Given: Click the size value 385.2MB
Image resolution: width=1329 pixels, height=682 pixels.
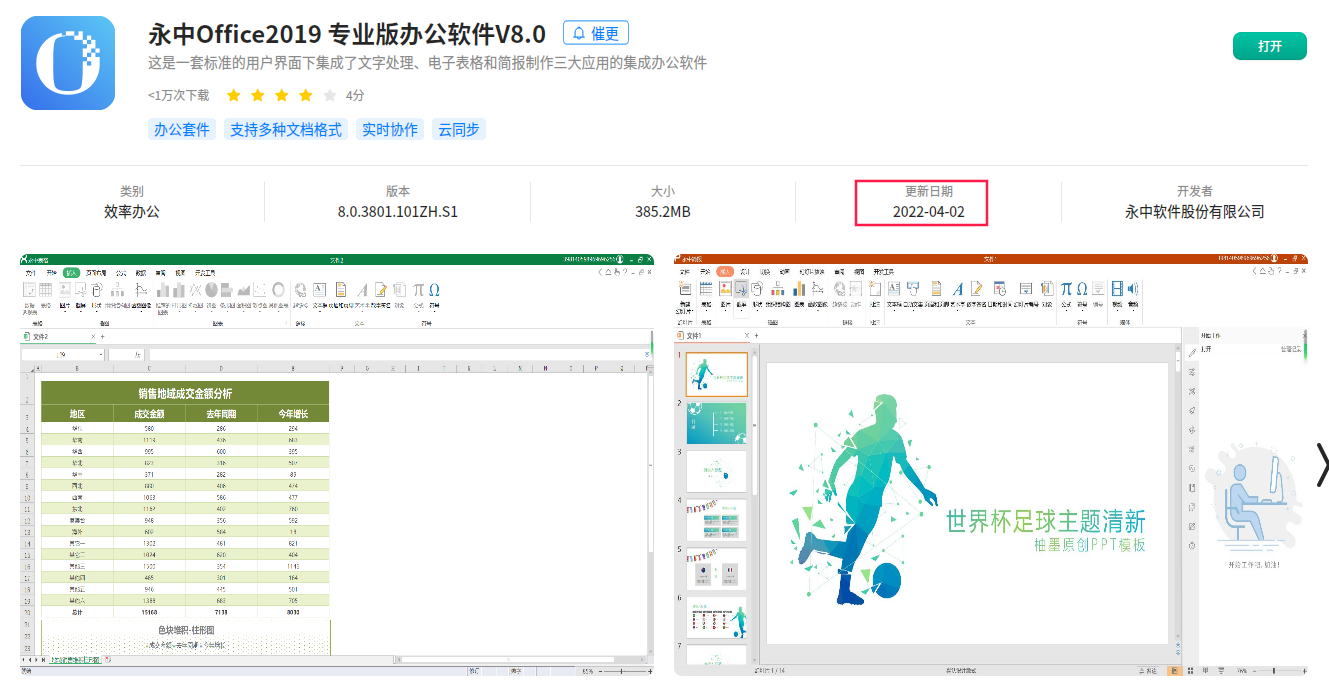Looking at the screenshot, I should tap(663, 212).
